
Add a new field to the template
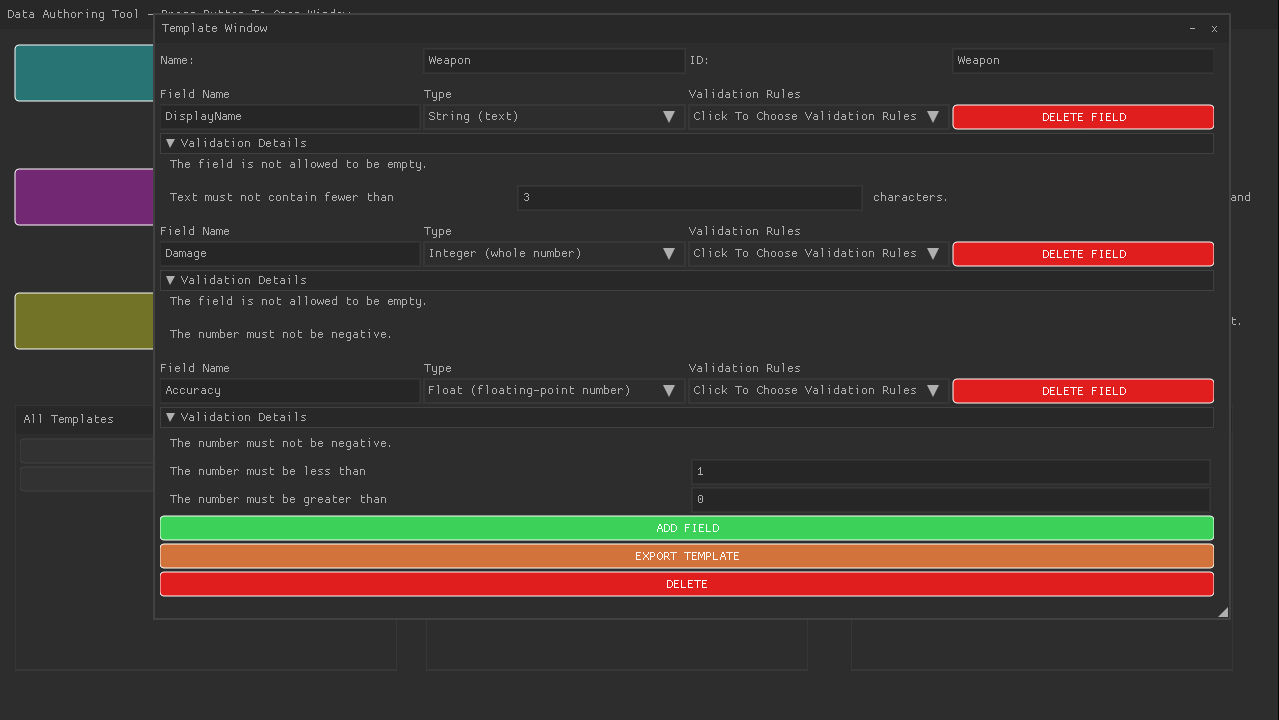click(x=687, y=527)
